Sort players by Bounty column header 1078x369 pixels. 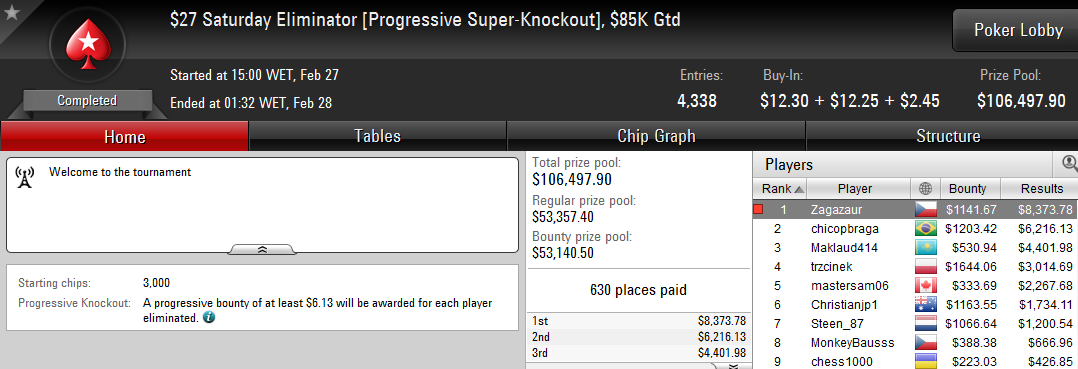point(967,189)
